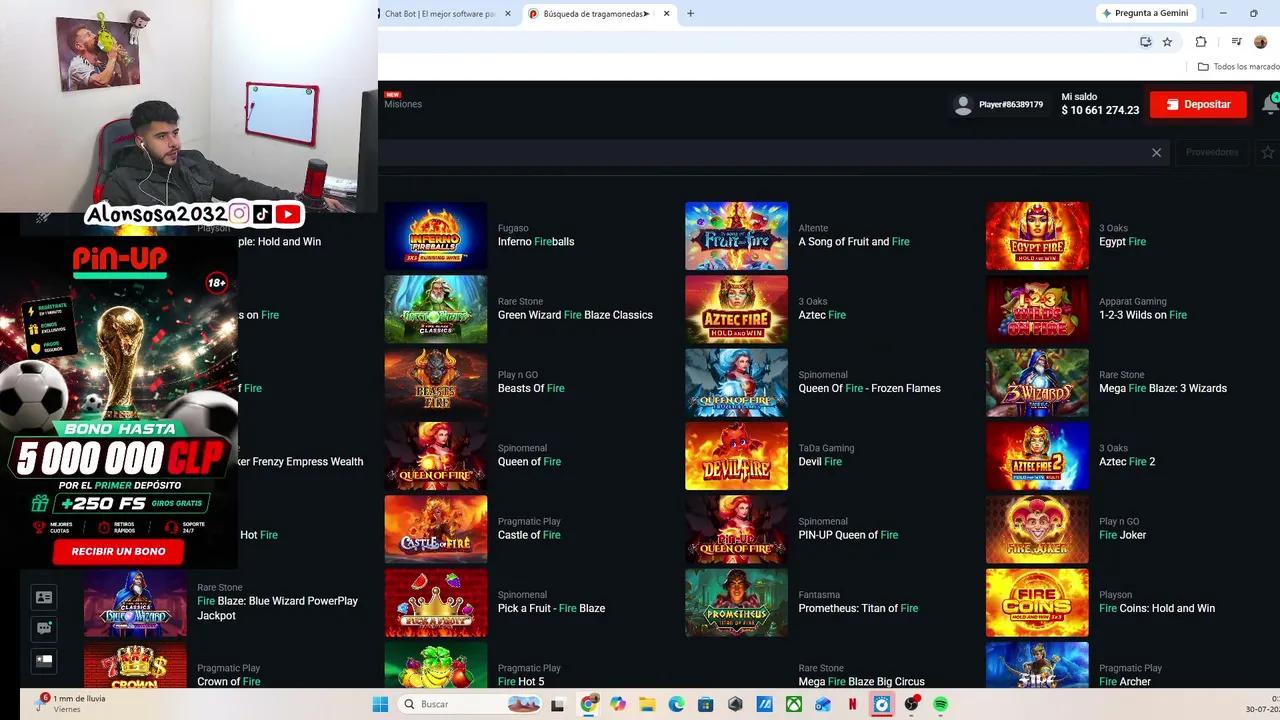This screenshot has width=1280, height=720.
Task: Click the Crown of Fire title
Action: click(x=229, y=682)
